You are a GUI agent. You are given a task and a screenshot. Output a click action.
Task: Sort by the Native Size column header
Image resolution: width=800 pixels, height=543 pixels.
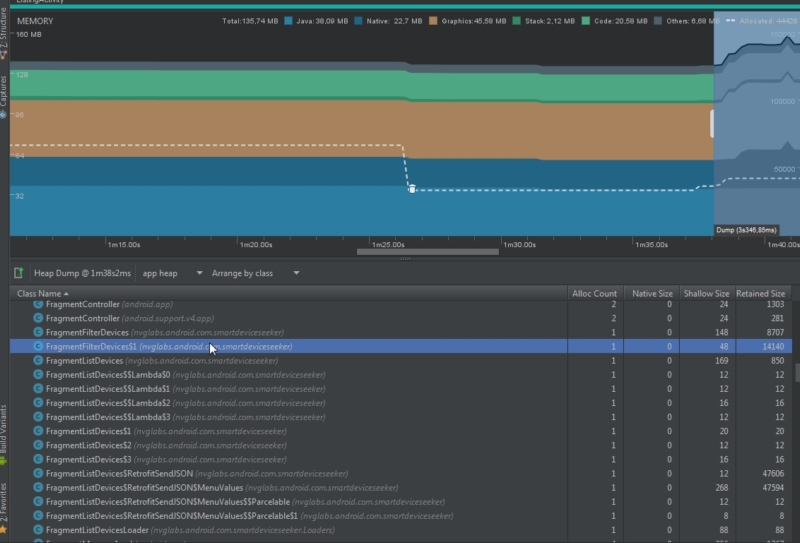[652, 293]
